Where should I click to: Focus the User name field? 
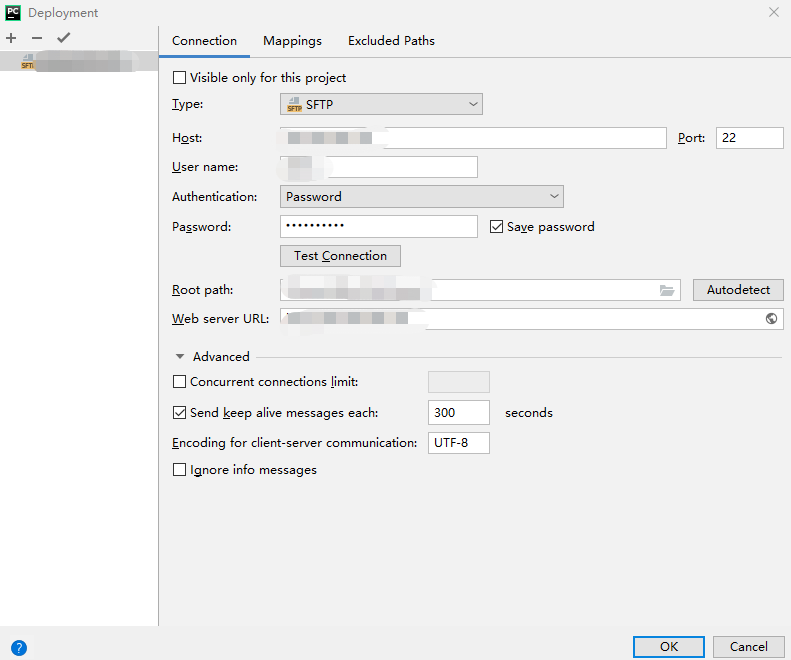point(379,167)
